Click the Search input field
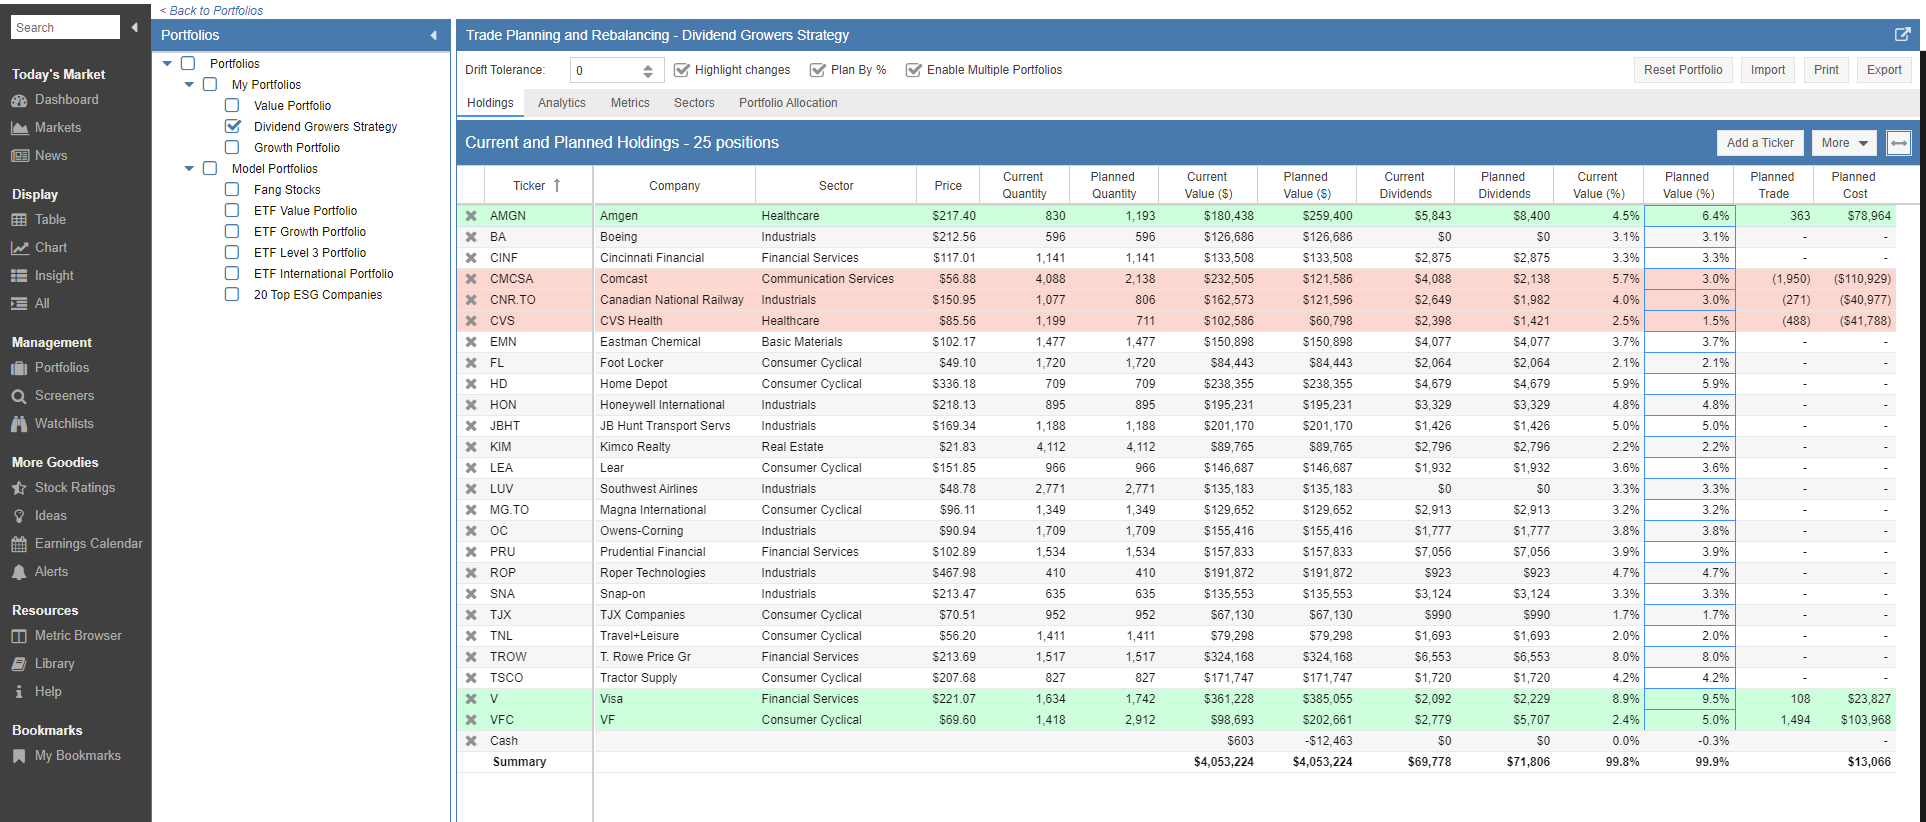The width and height of the screenshot is (1926, 822). (65, 27)
